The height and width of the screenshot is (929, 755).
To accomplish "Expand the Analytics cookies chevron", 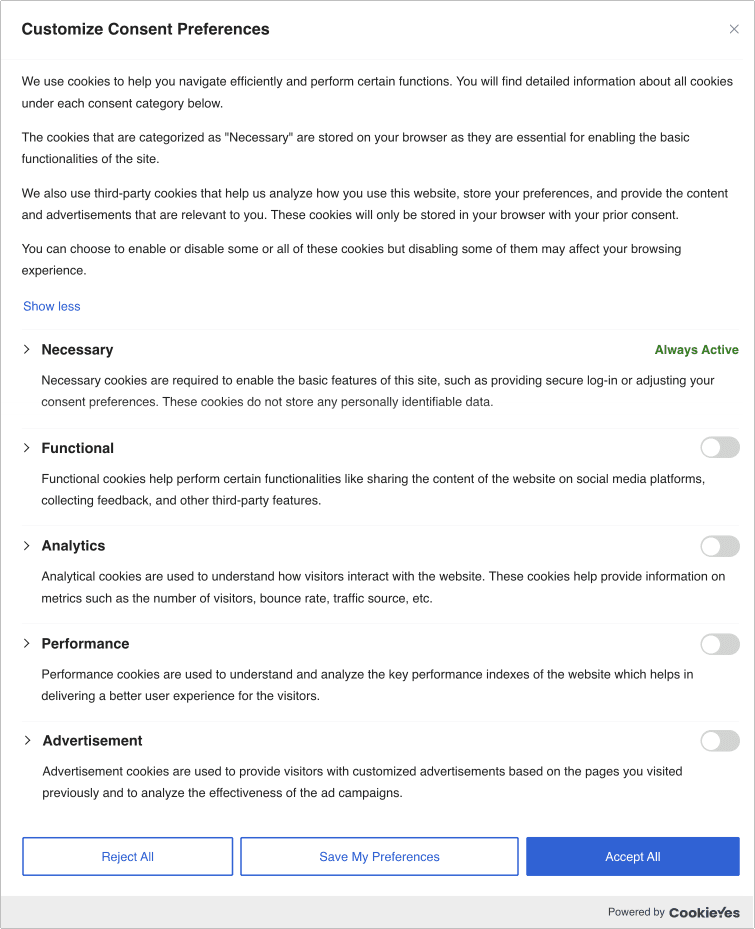I will coord(26,546).
